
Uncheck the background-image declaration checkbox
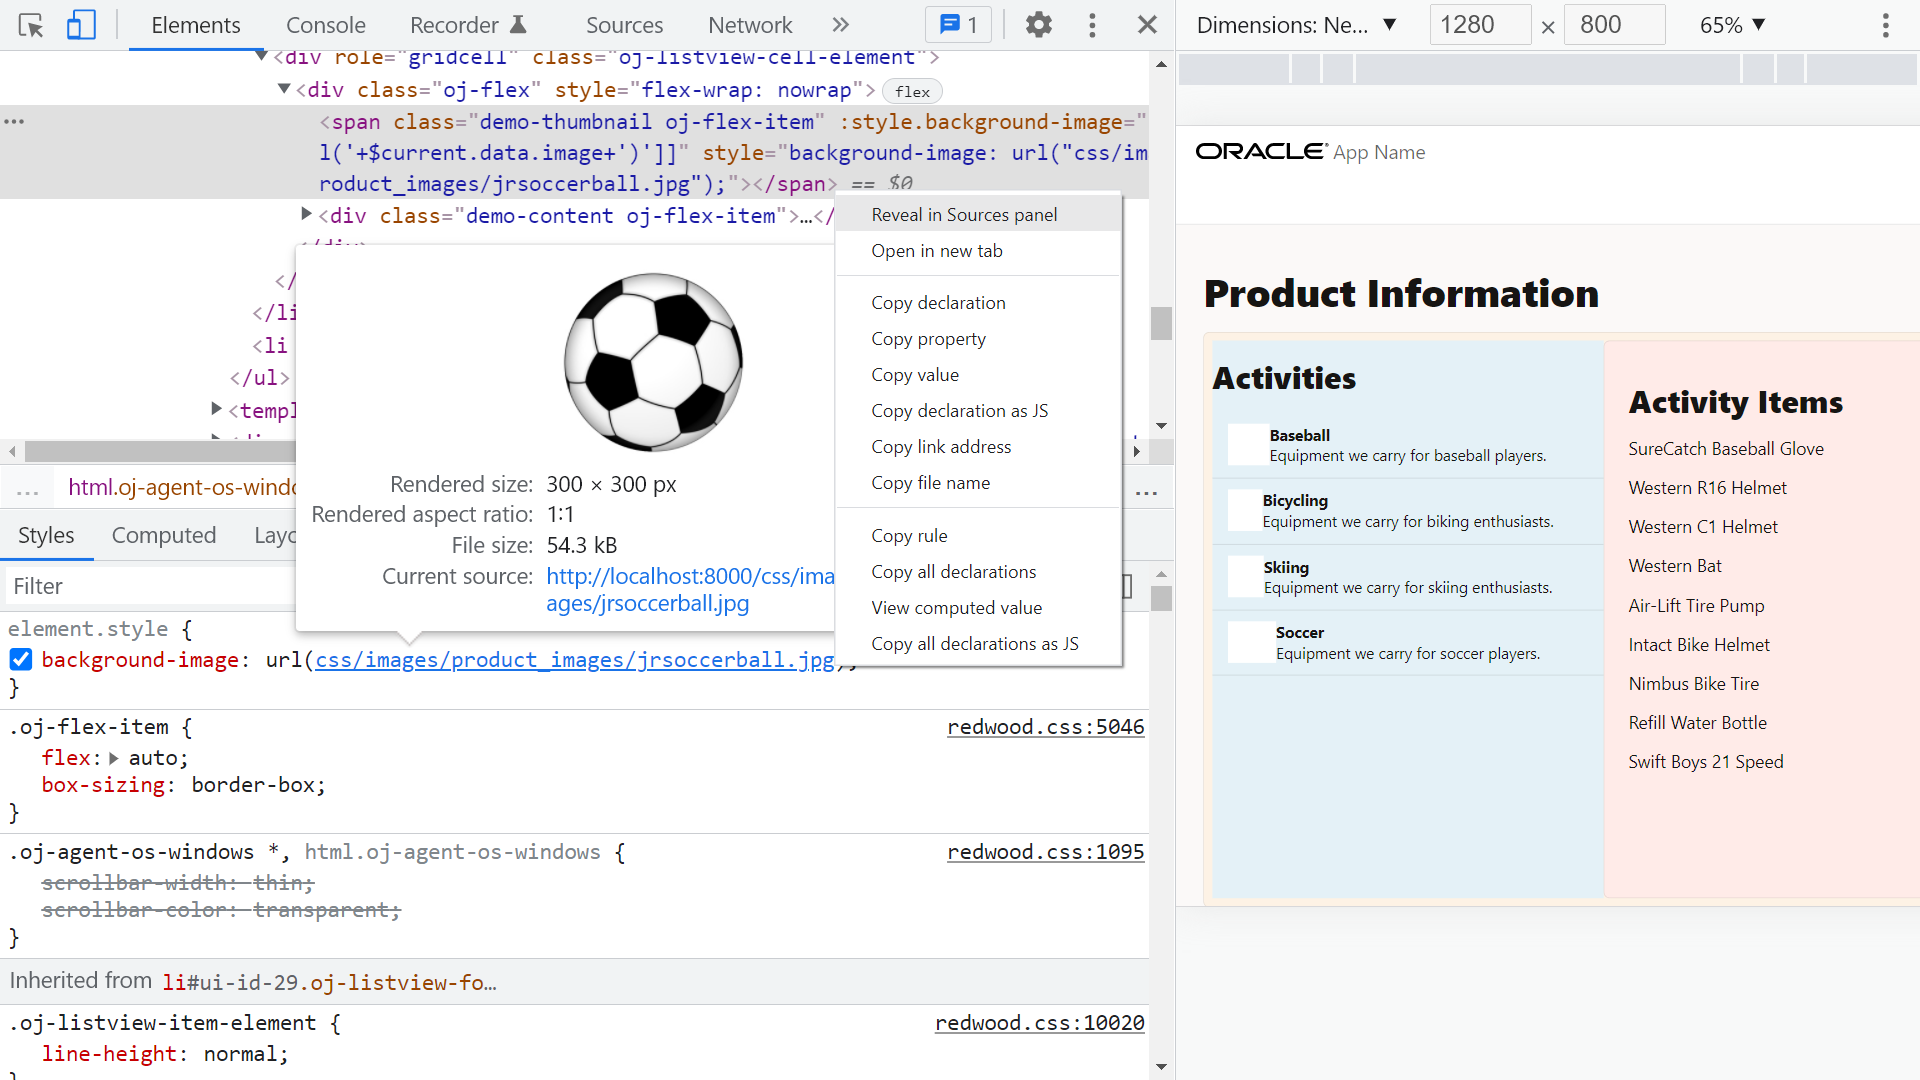21,660
